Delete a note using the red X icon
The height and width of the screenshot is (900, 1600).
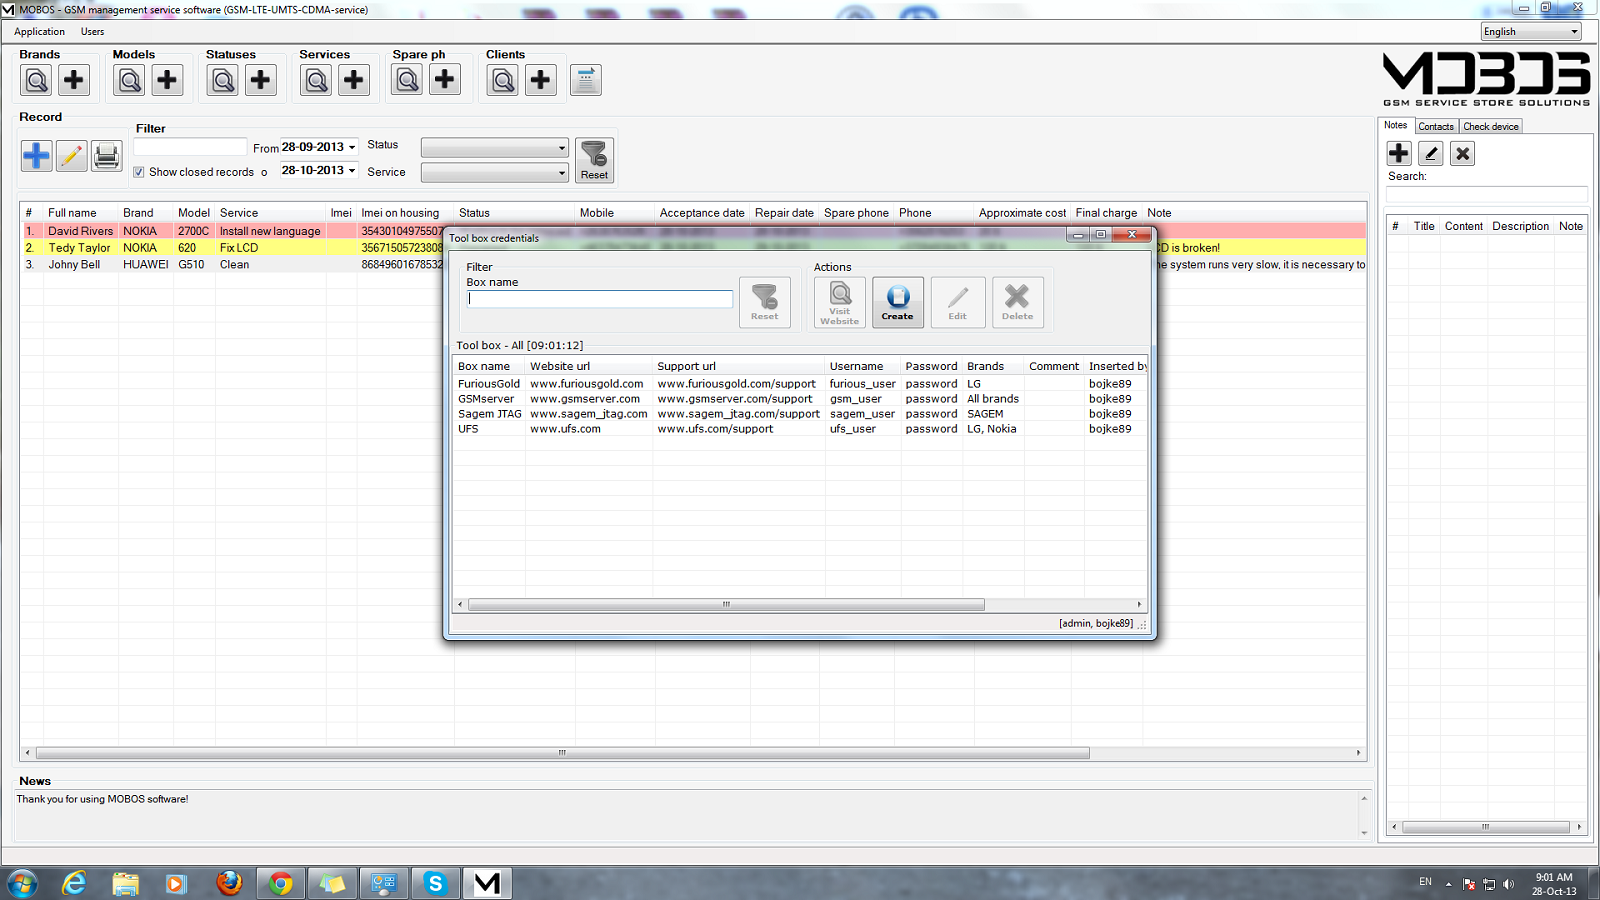click(x=1462, y=153)
